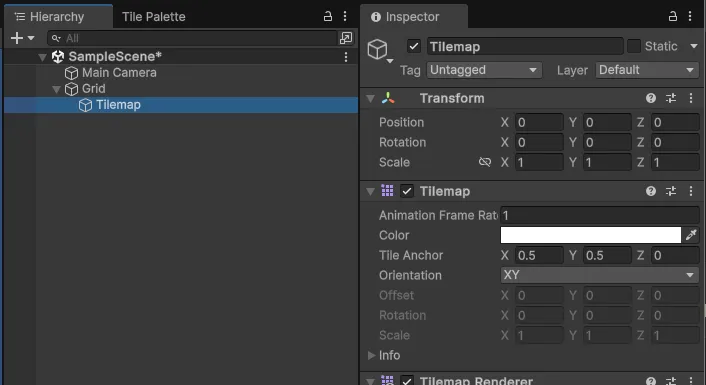The width and height of the screenshot is (706, 385).
Task: Open the Transform component help icon
Action: [x=651, y=98]
